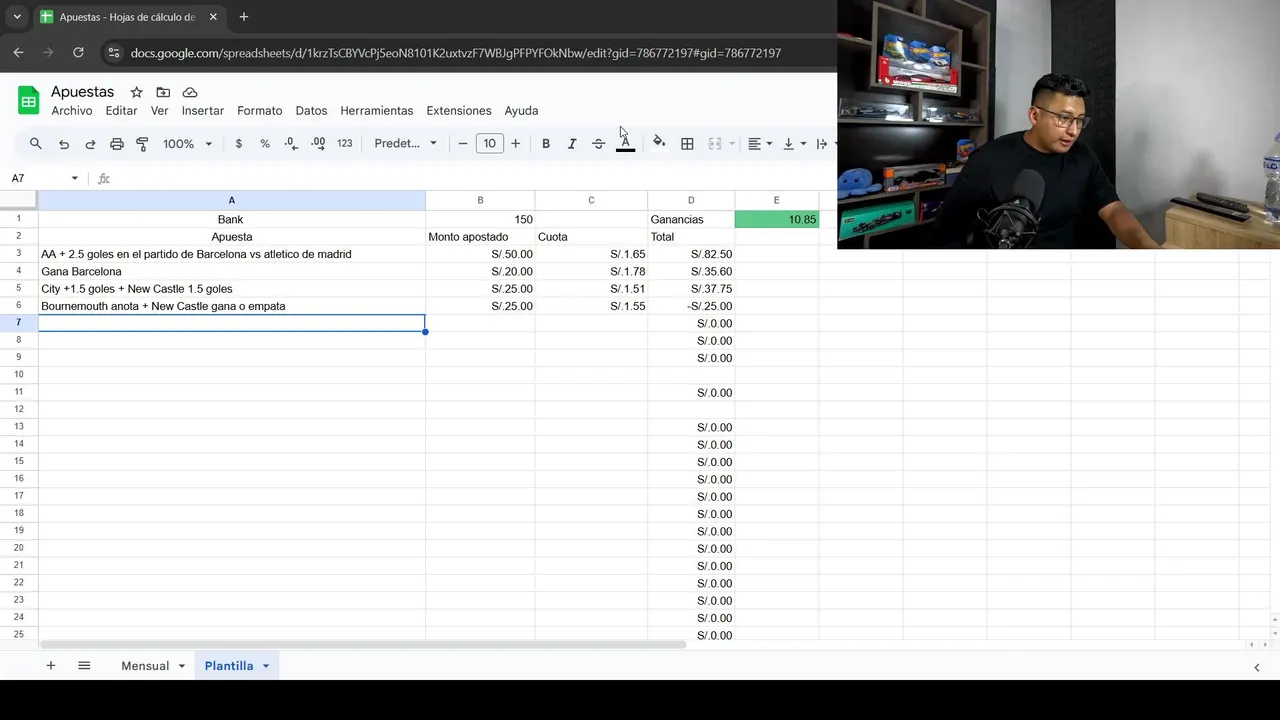The width and height of the screenshot is (1280, 720).
Task: Open a new browser tab
Action: tap(243, 17)
